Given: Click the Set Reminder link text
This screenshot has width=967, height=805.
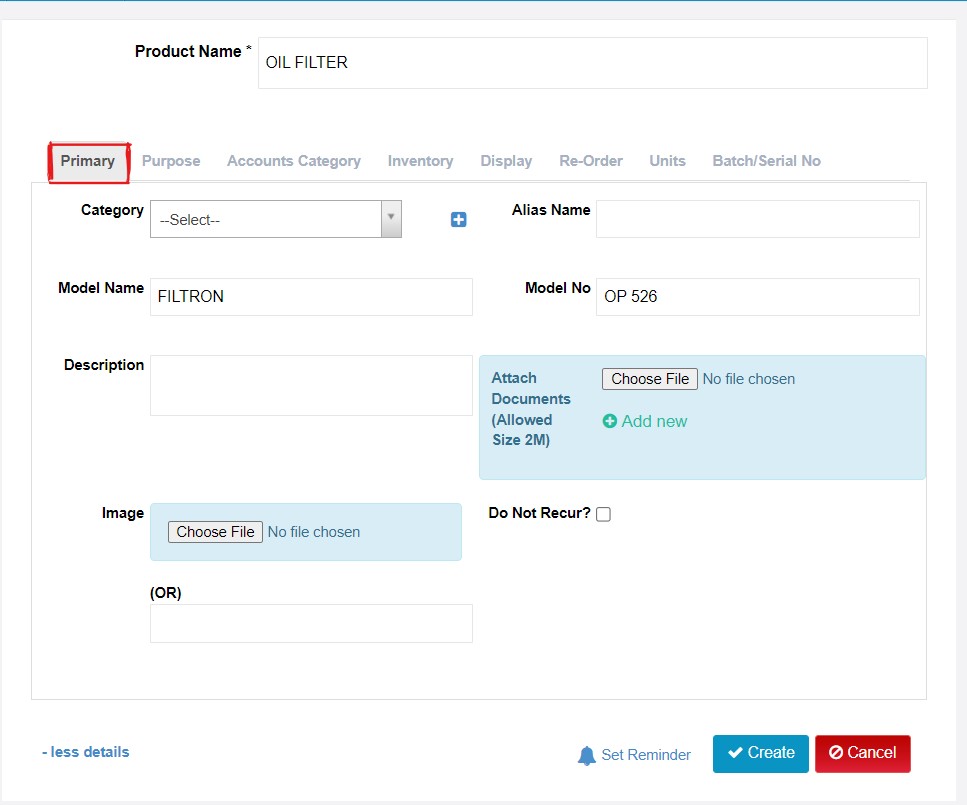Looking at the screenshot, I should (646, 755).
